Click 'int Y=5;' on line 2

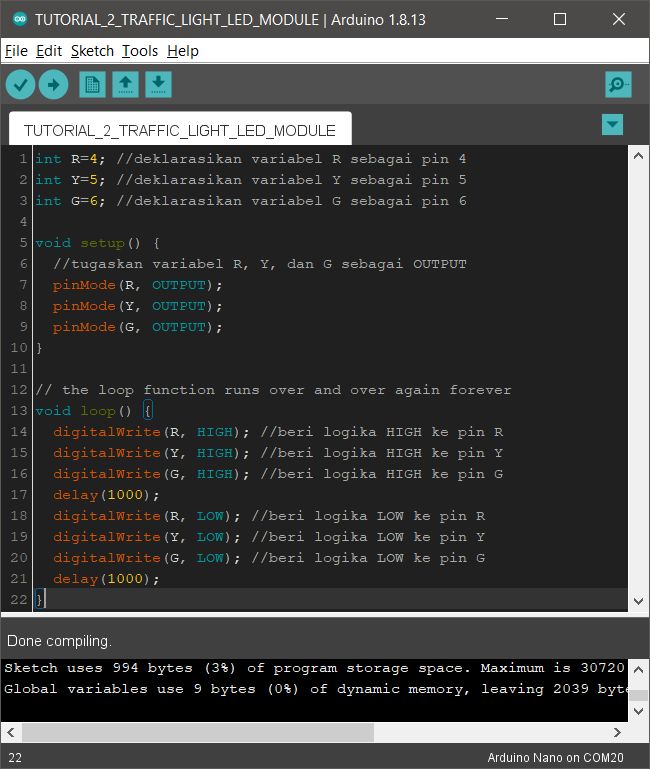coord(70,180)
